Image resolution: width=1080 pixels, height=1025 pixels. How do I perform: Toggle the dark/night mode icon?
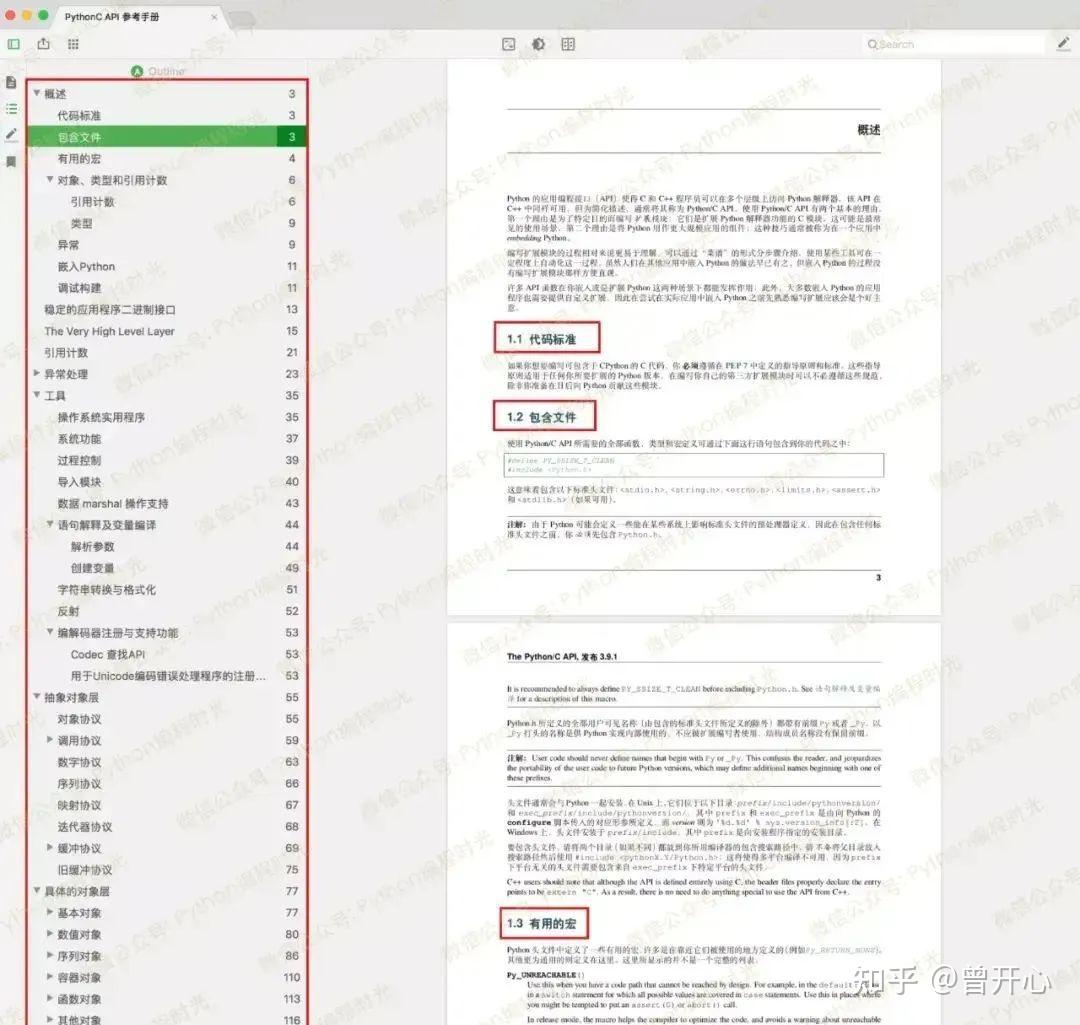pos(539,44)
